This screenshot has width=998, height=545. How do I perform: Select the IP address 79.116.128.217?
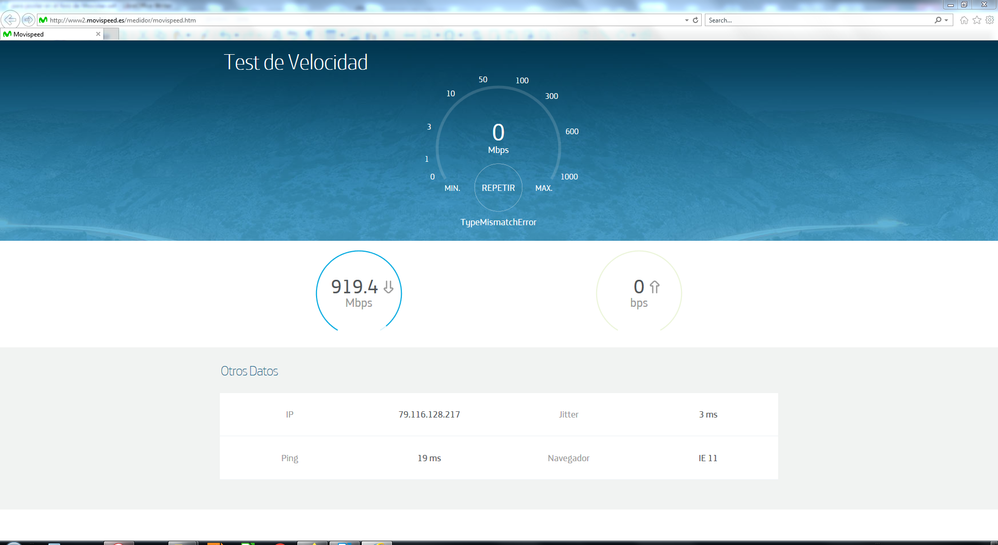click(x=429, y=414)
